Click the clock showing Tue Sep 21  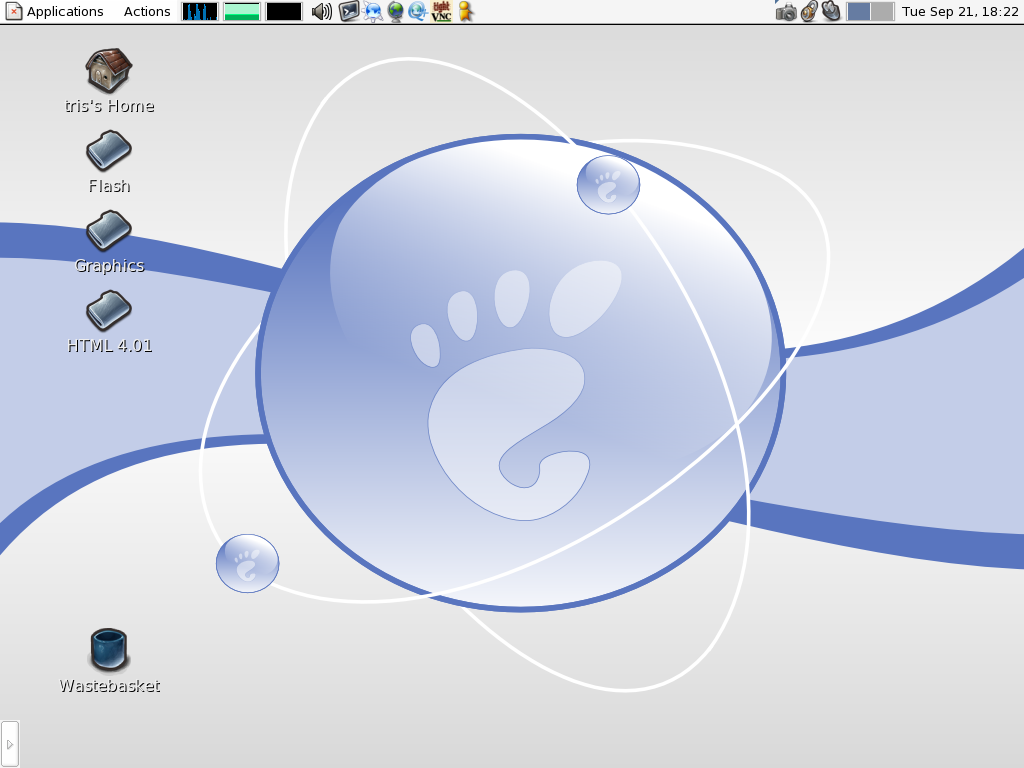tap(960, 11)
